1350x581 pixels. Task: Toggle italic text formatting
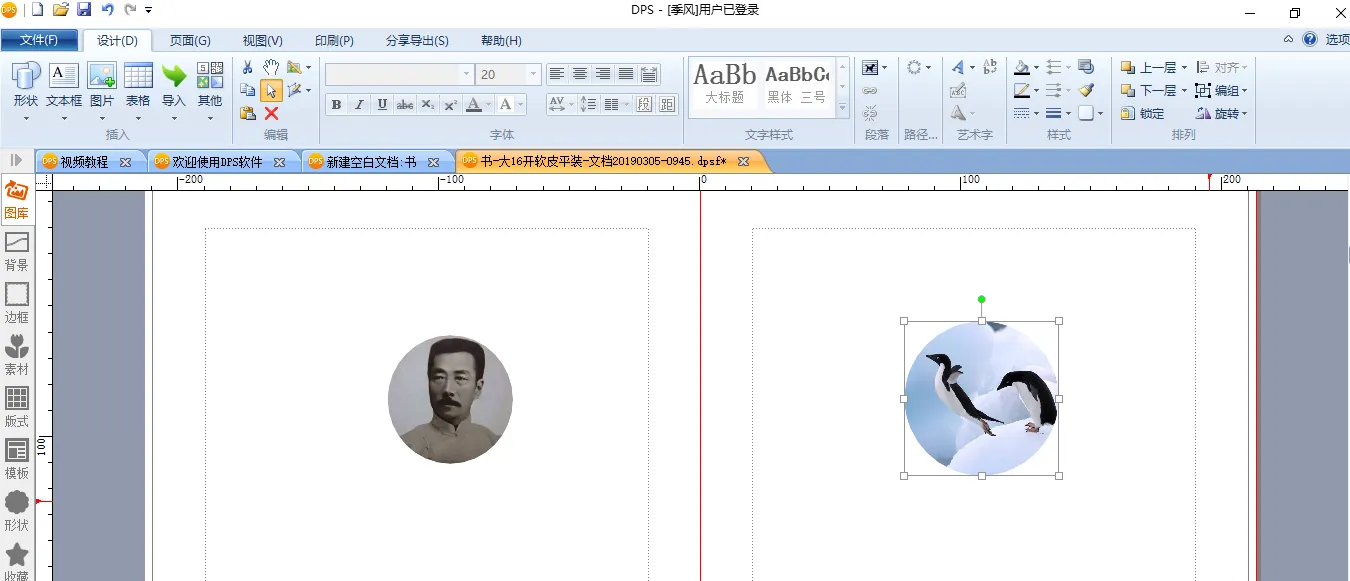coord(359,105)
